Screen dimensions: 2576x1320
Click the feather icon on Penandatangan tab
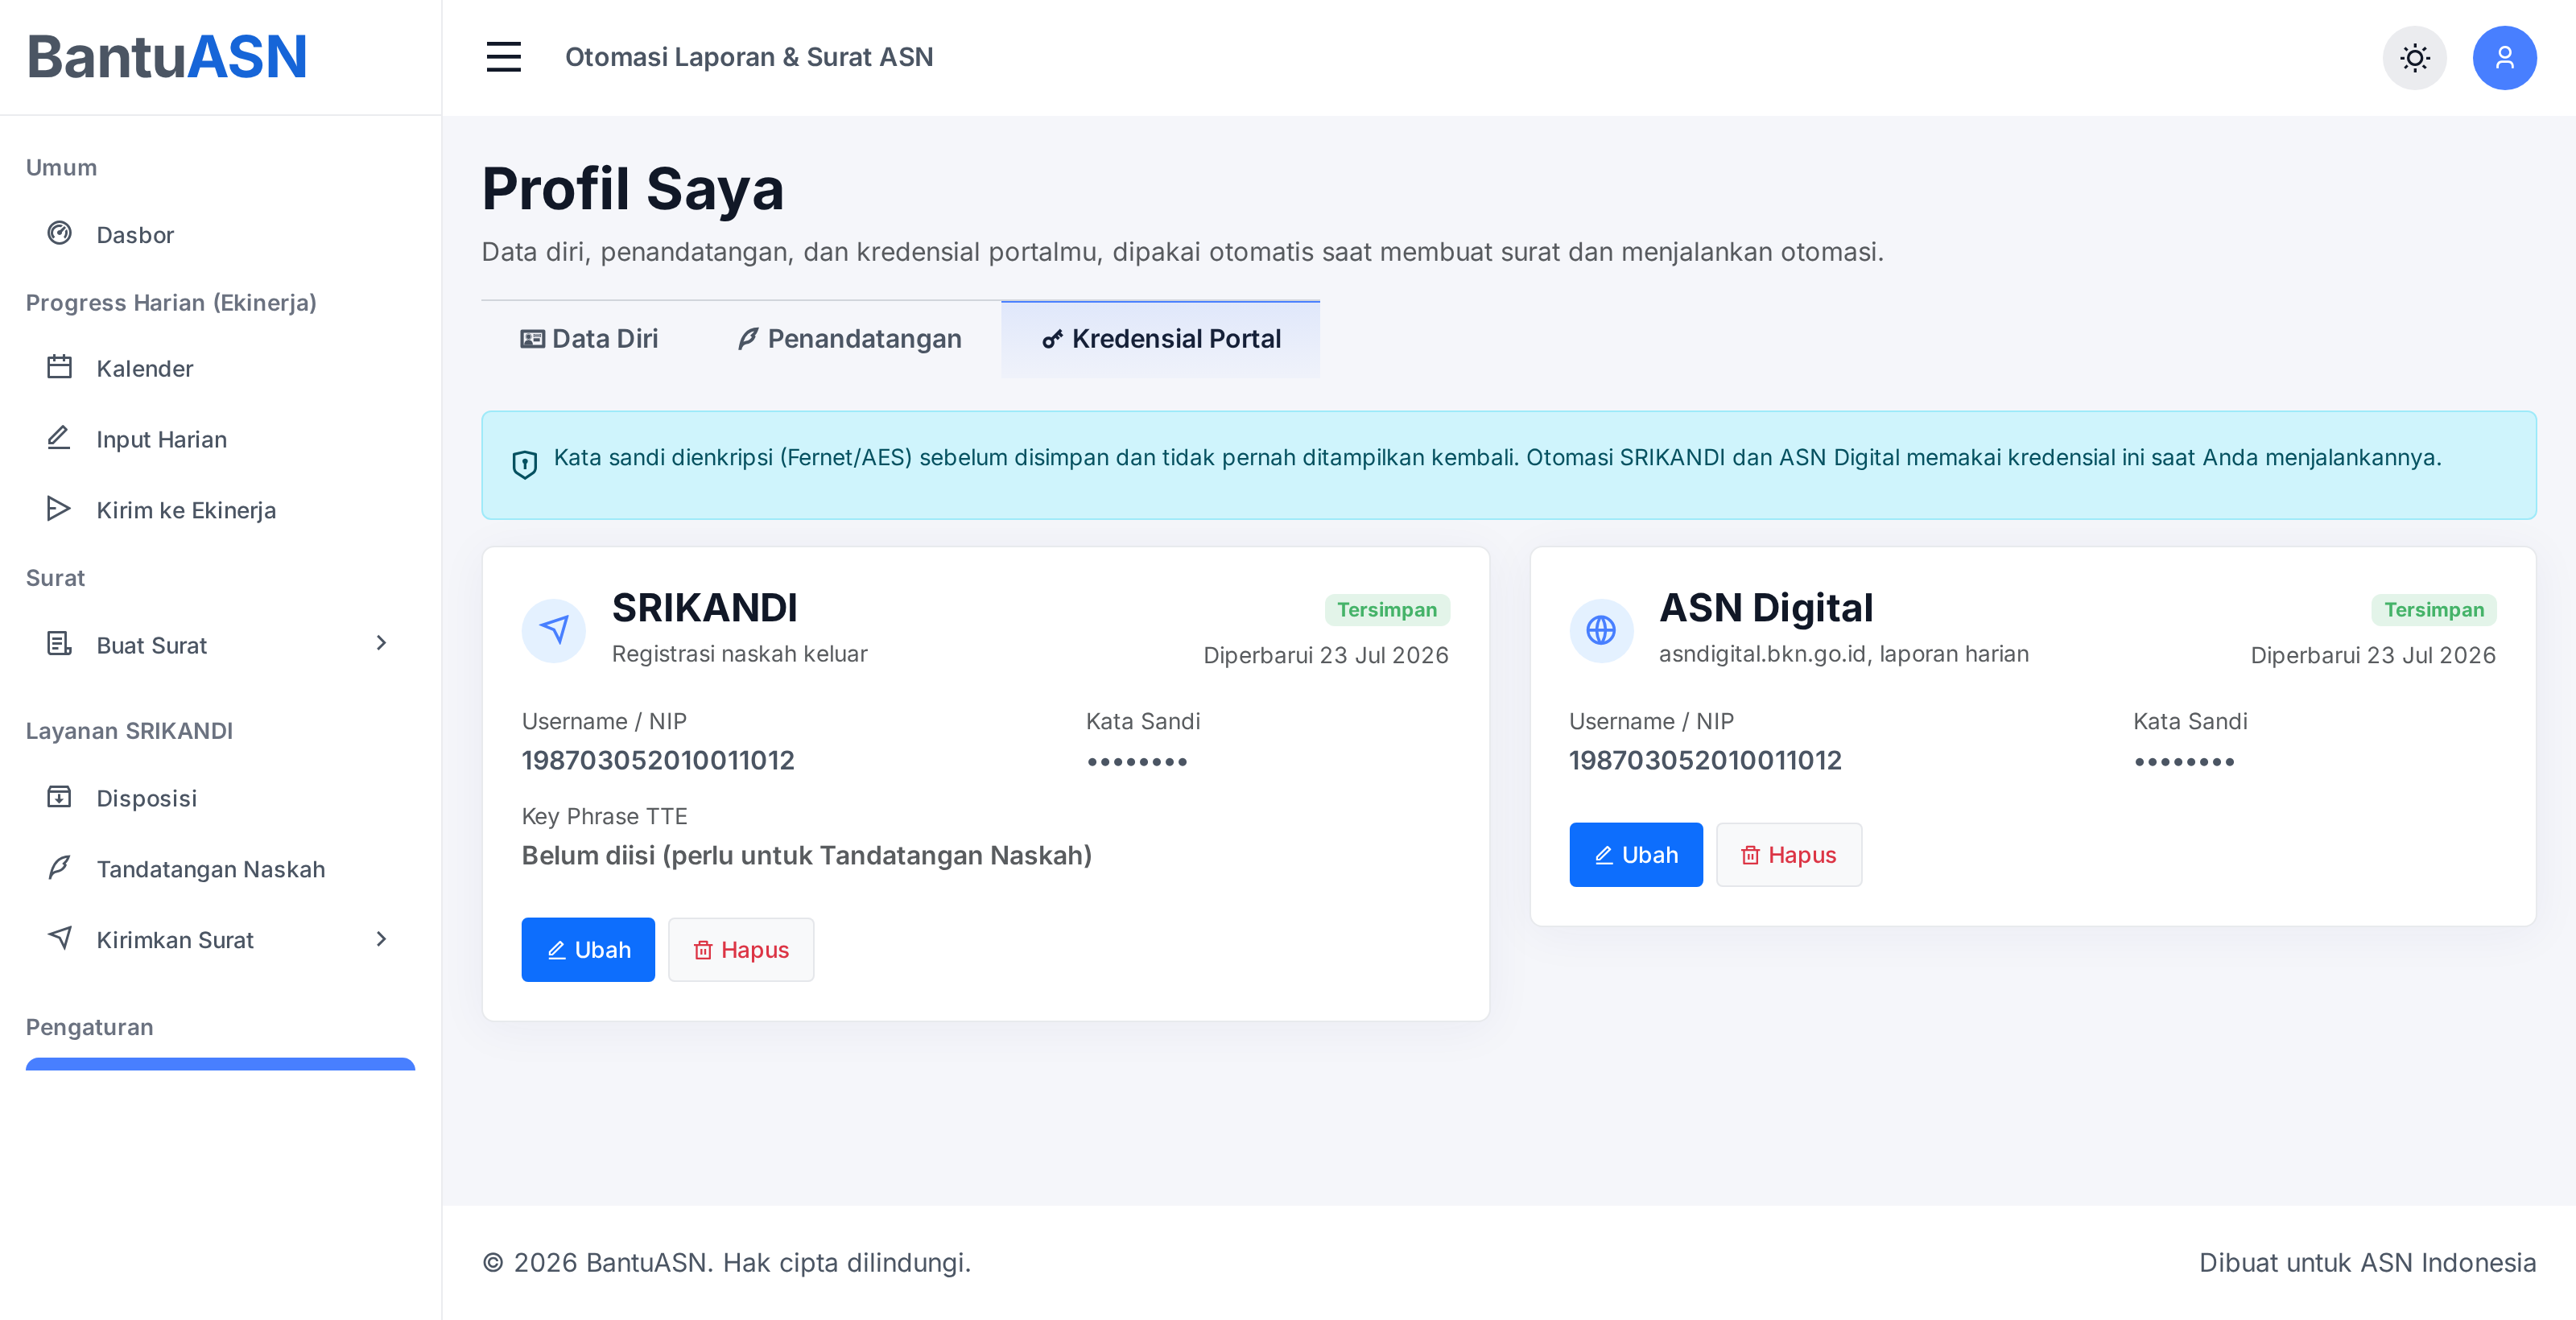[x=748, y=339]
